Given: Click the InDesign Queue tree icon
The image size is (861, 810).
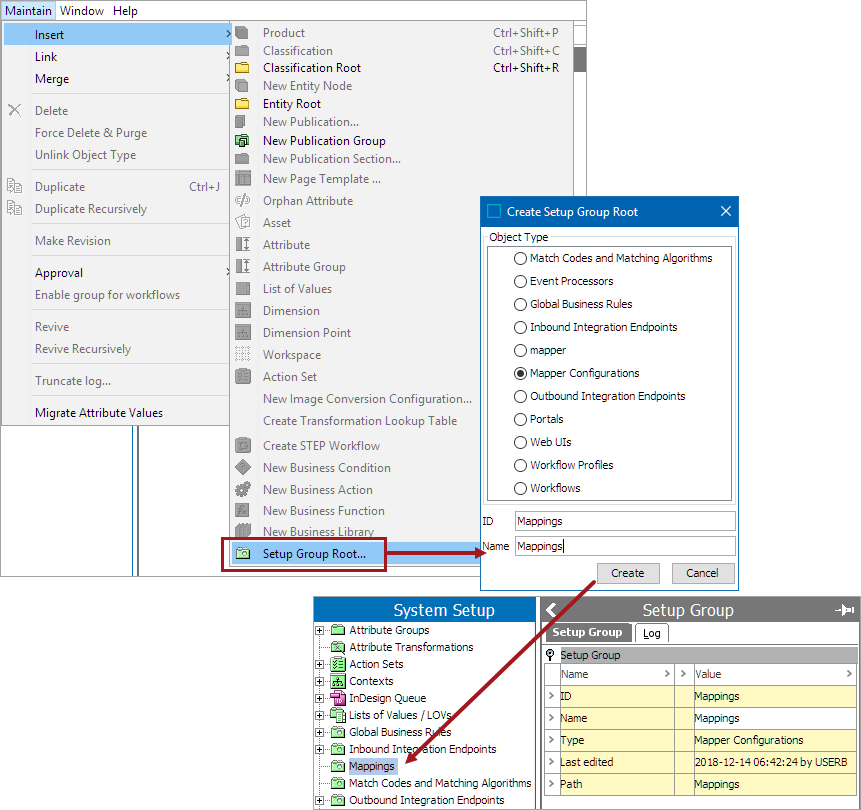Looking at the screenshot, I should click(338, 698).
